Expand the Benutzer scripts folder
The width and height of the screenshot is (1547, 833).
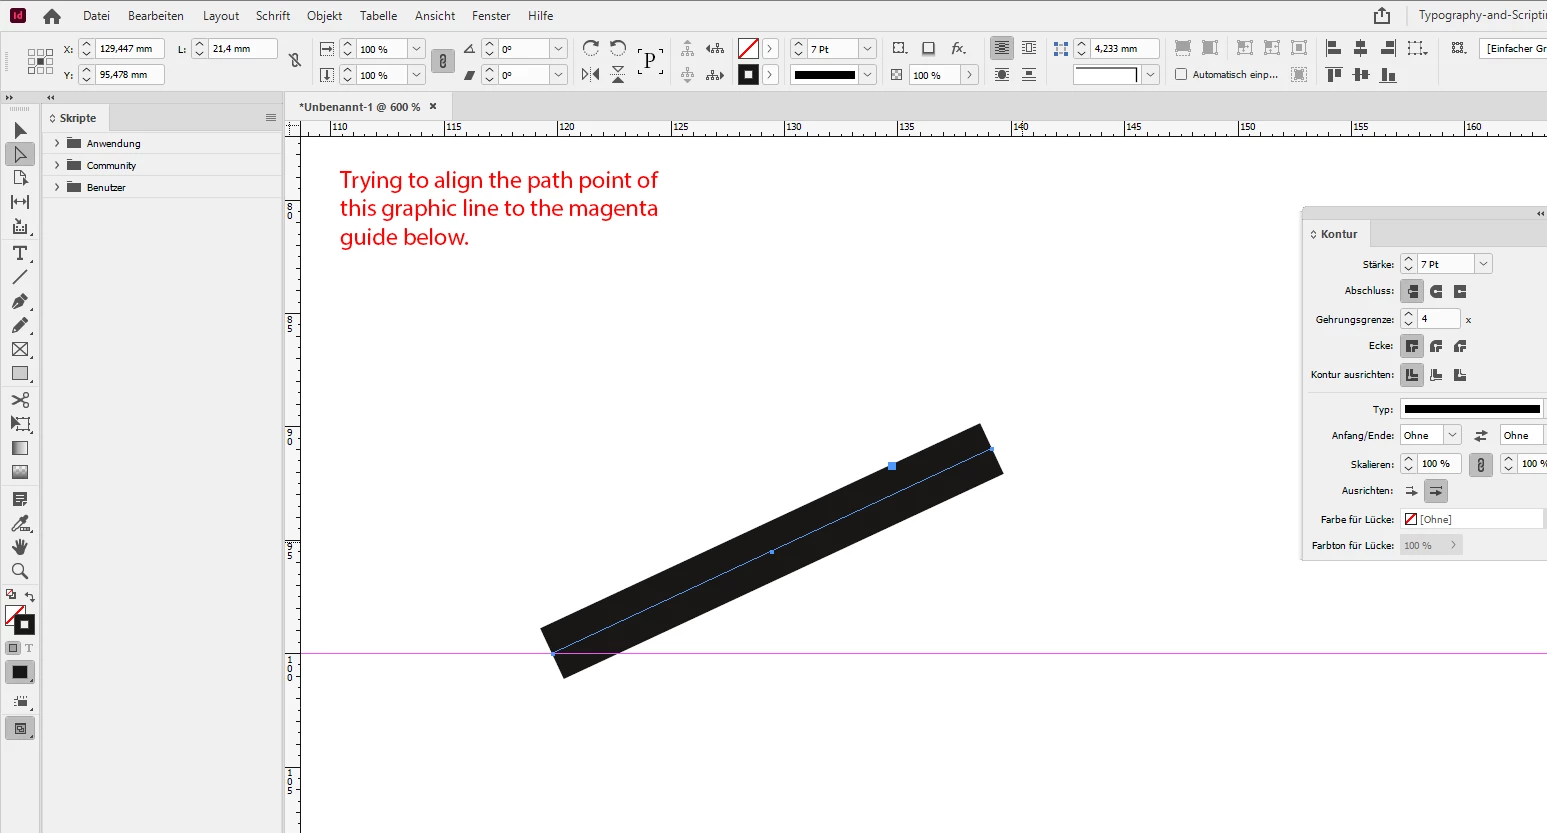(57, 187)
